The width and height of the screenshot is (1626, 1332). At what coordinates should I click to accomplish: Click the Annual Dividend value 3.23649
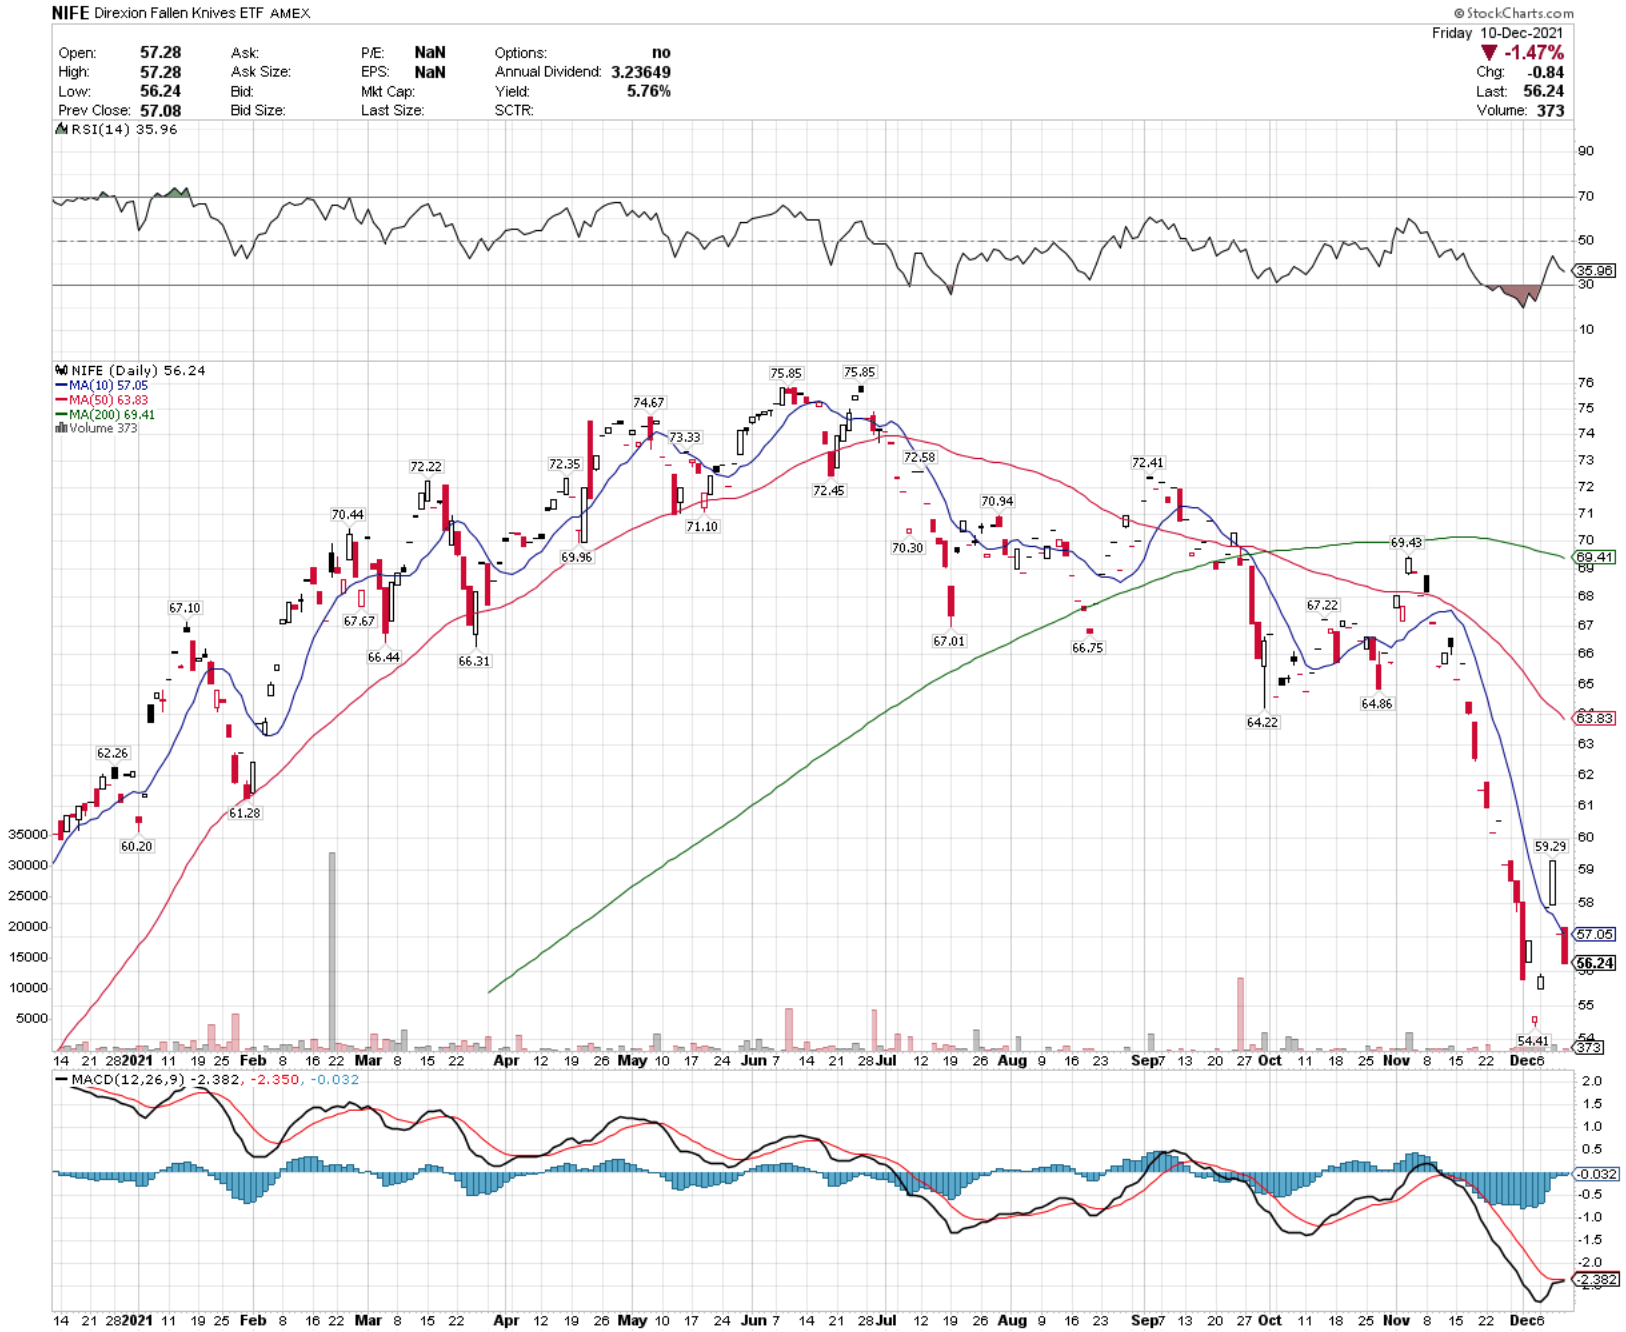click(641, 72)
